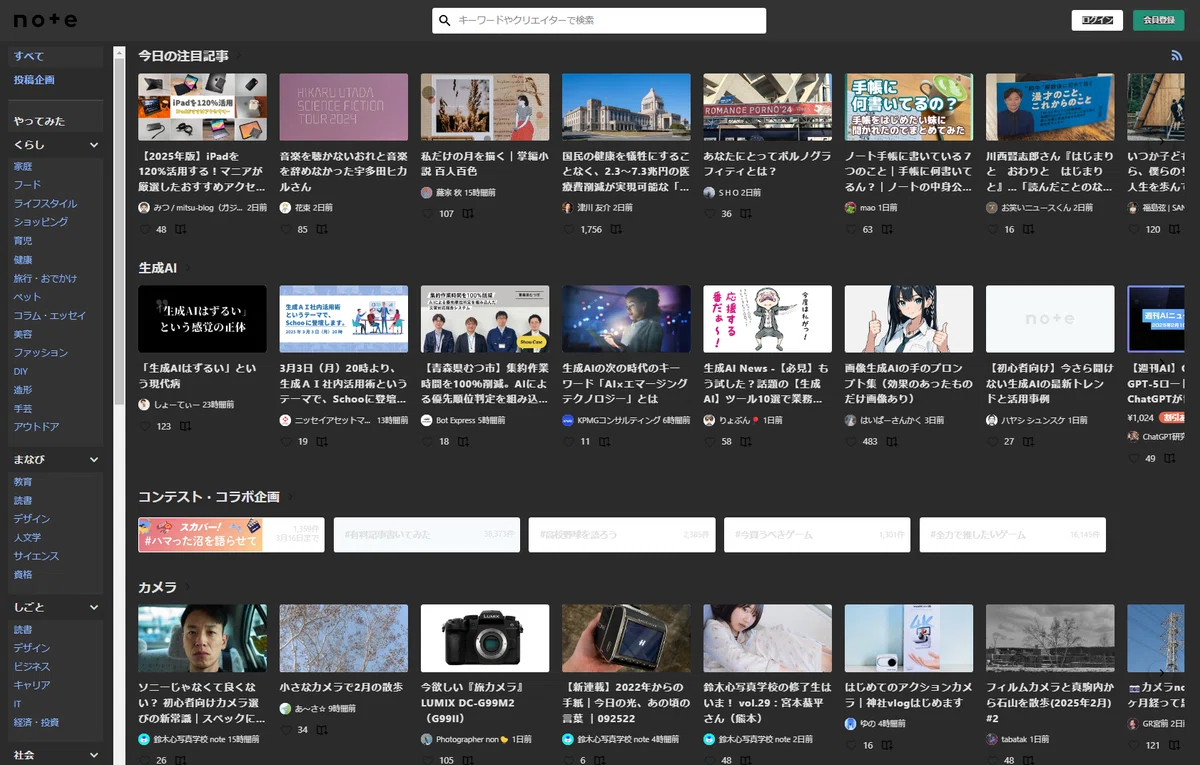The height and width of the screenshot is (765, 1200).
Task: Click the ログイン button
Action: 1097,20
